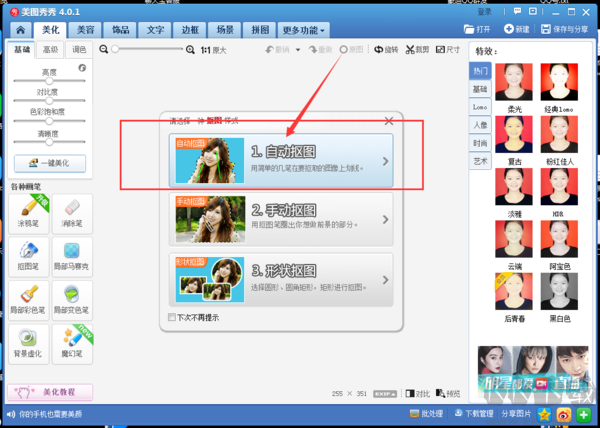The image size is (600, 428).
Task: Select the 涂鸦笔 brush tool
Action: (x=29, y=213)
